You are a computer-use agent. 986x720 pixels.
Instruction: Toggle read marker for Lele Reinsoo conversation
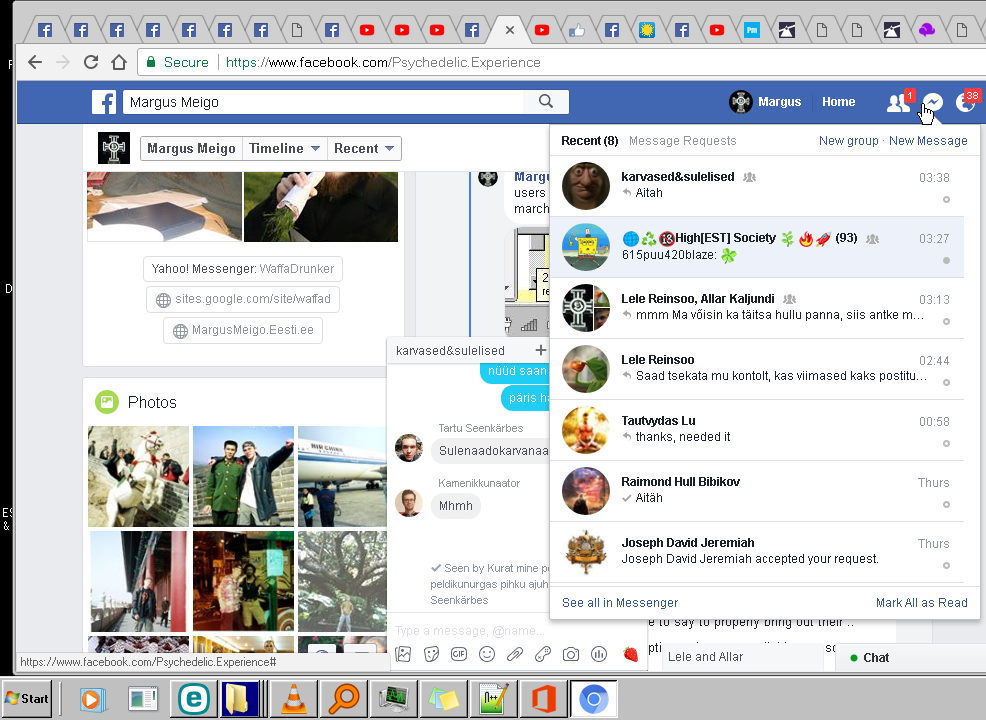[x=946, y=382]
